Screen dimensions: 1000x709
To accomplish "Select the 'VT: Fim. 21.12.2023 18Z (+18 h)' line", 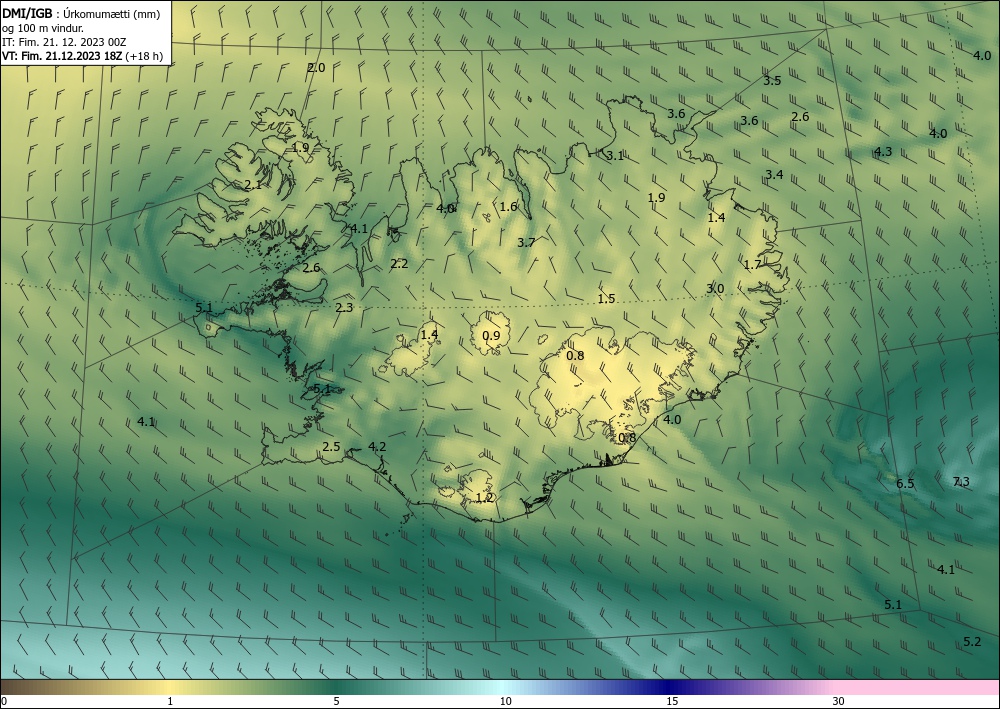I will click(x=82, y=56).
